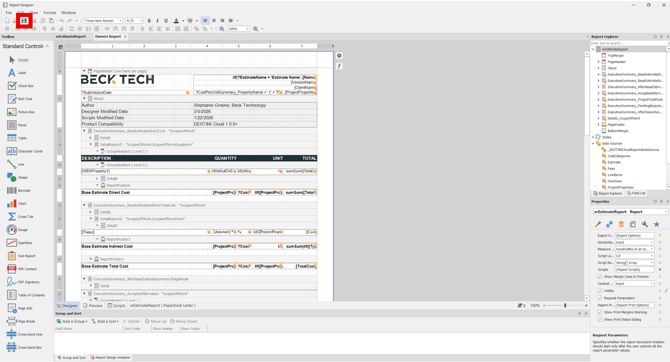This screenshot has height=362, width=670.
Task: Click the favorites star in Properties panel
Action: point(657,224)
